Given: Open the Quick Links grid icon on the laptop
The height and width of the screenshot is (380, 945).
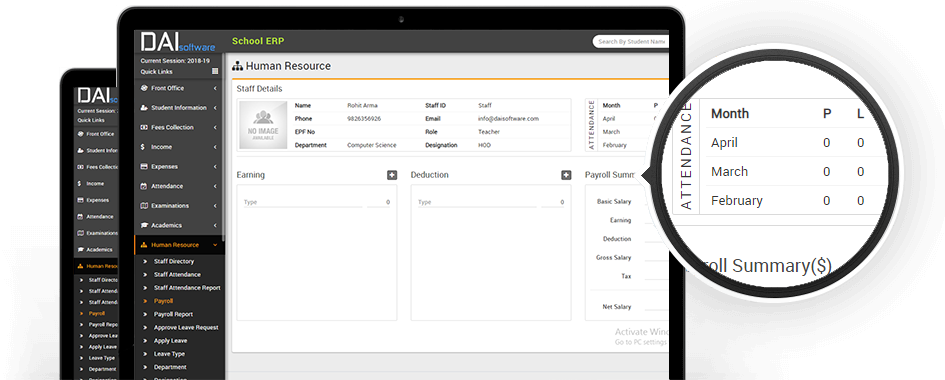Looking at the screenshot, I should 215,71.
